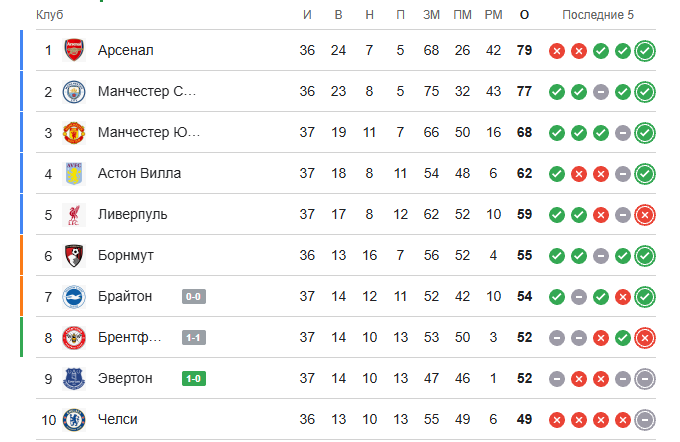680x442 pixels.
Task: Open the Ливерпуль team link
Action: [x=132, y=214]
